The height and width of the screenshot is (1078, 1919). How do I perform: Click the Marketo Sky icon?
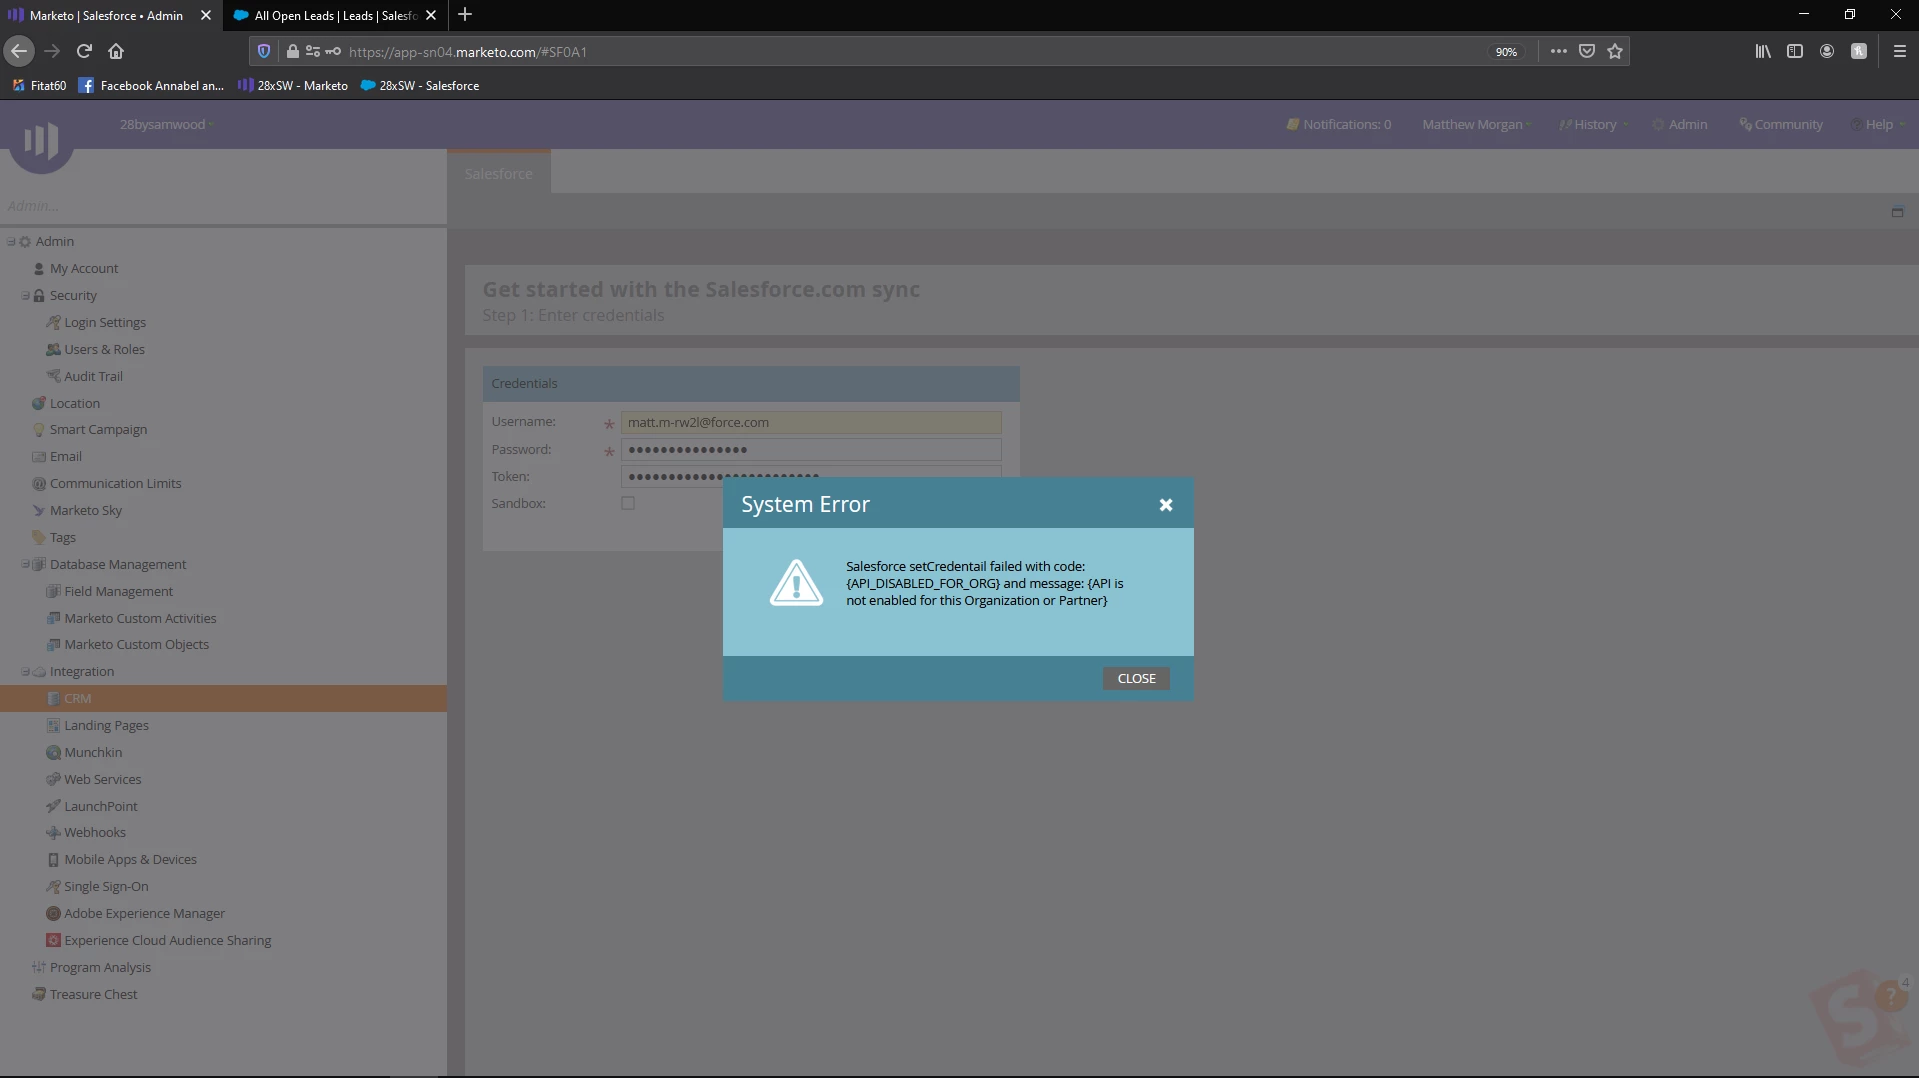click(x=39, y=510)
